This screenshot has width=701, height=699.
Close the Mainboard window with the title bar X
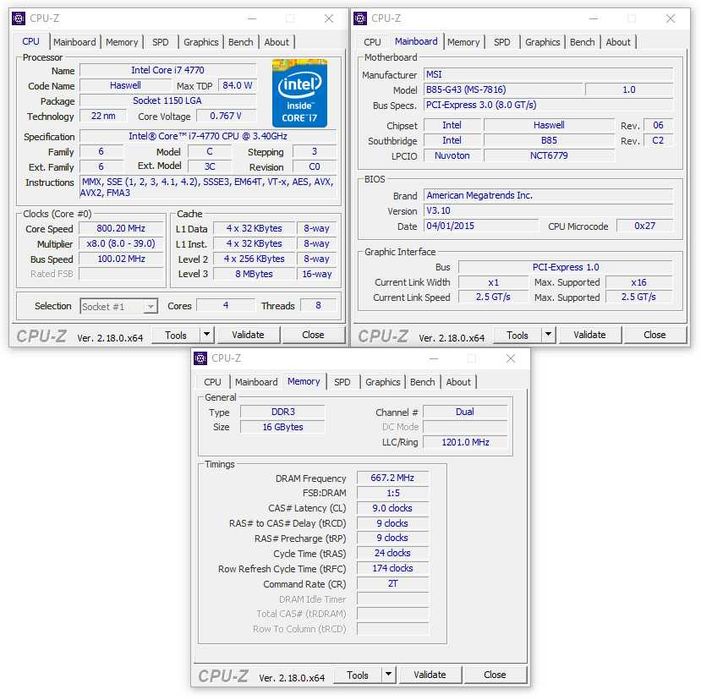(x=671, y=19)
